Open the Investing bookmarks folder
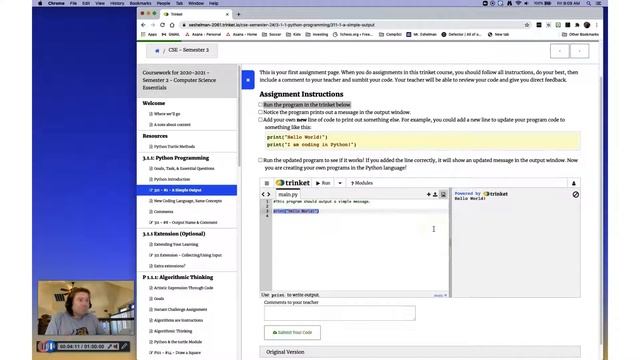This screenshot has width=640, height=360. 317,35
